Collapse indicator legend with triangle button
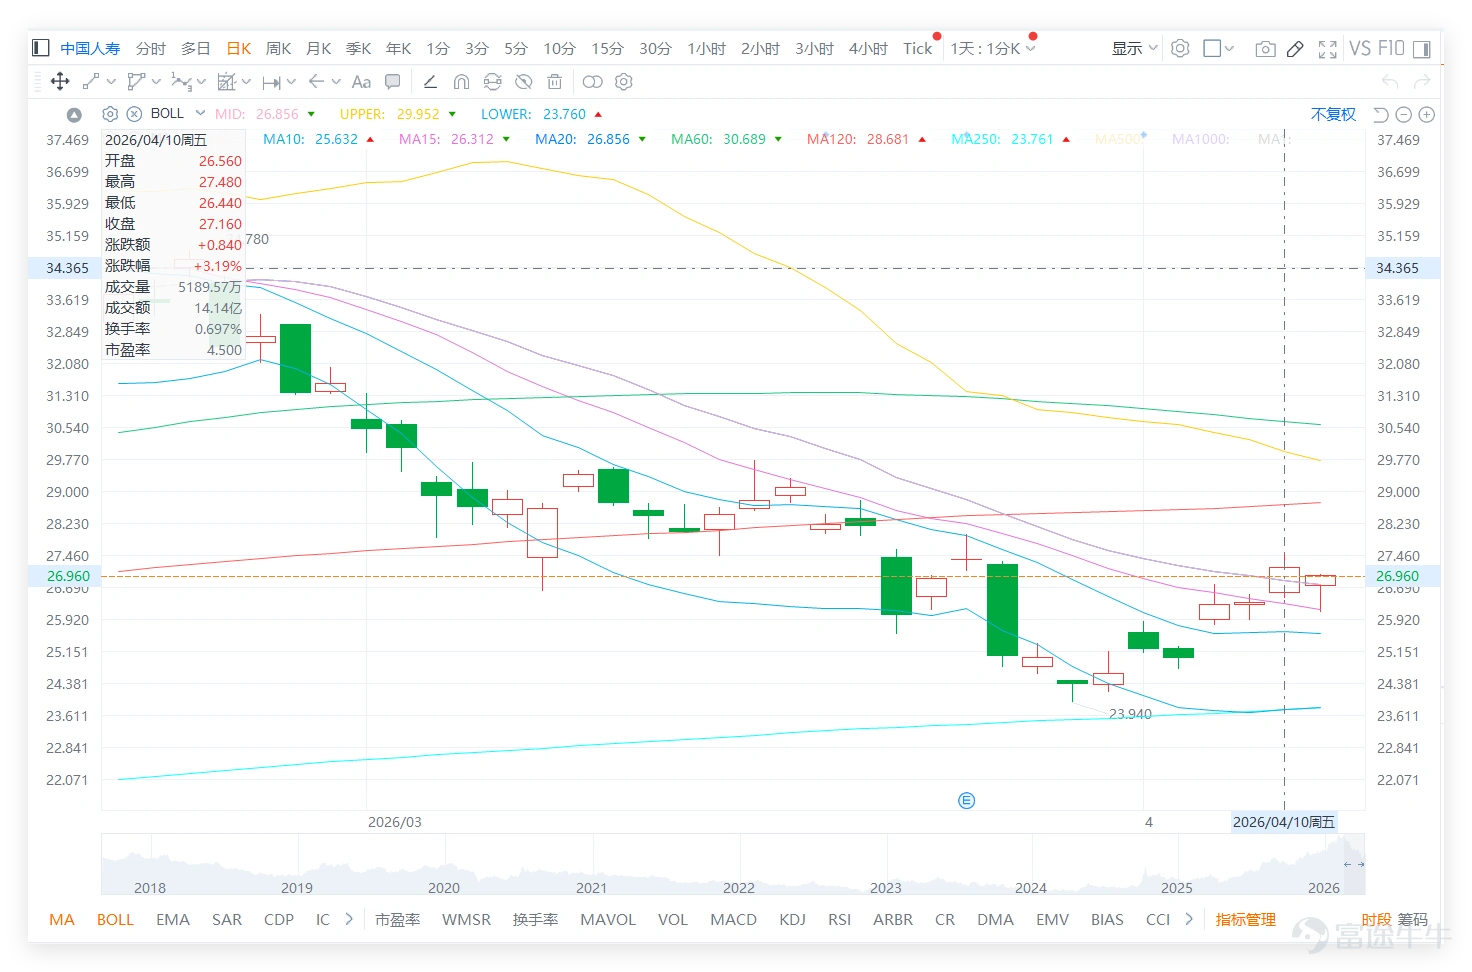 coord(74,115)
